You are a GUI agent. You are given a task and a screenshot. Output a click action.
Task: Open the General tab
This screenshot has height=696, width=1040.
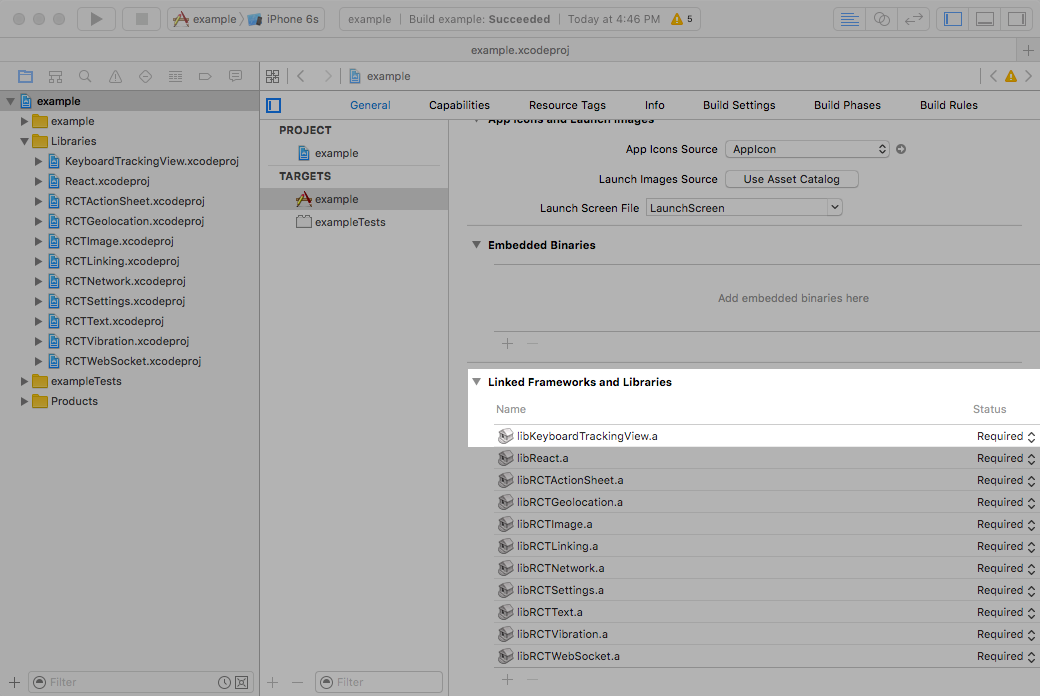pos(370,105)
